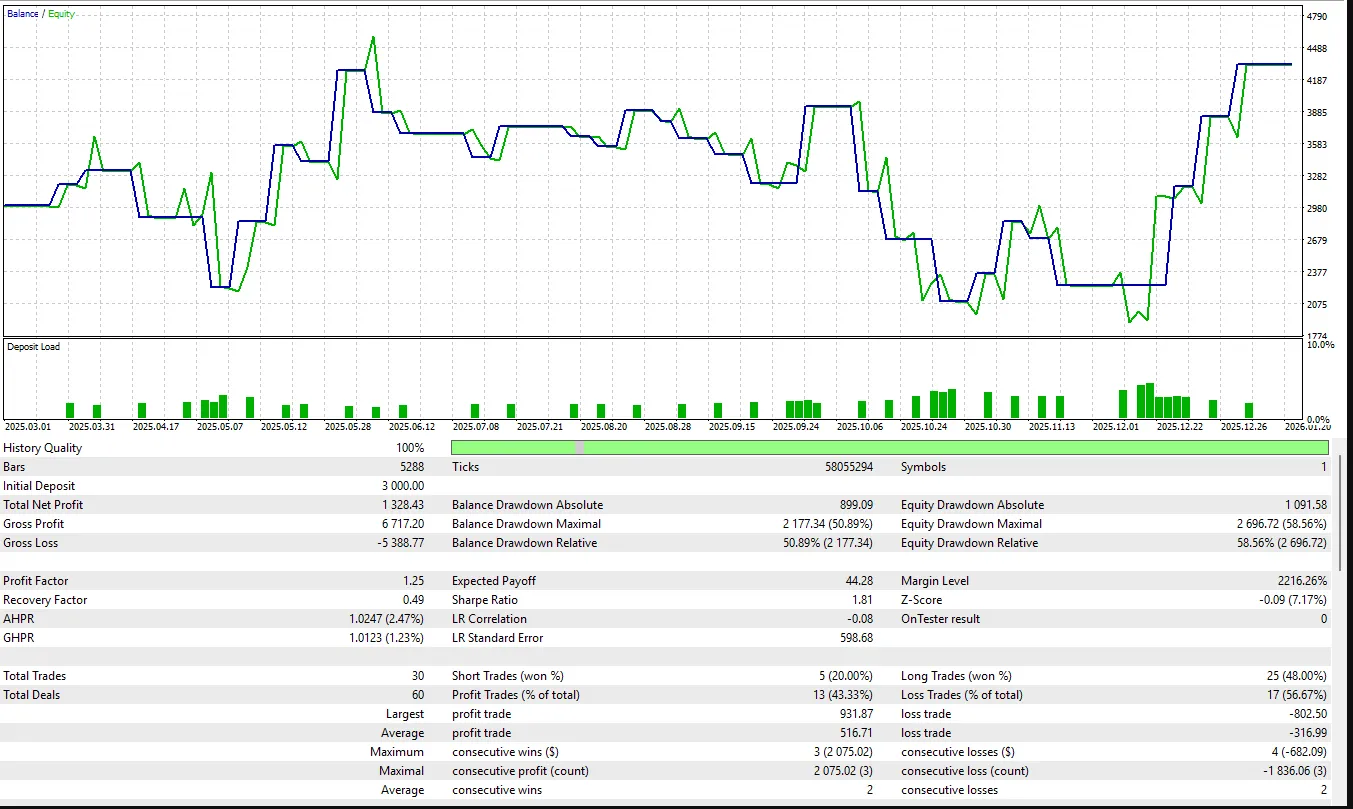Viewport: 1353px width, 809px height.
Task: Select the Total Trades value 30
Action: click(x=417, y=676)
